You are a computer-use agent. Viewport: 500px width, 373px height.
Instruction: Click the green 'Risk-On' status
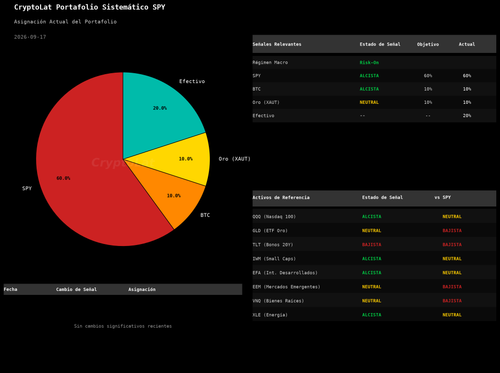pyautogui.click(x=369, y=62)
